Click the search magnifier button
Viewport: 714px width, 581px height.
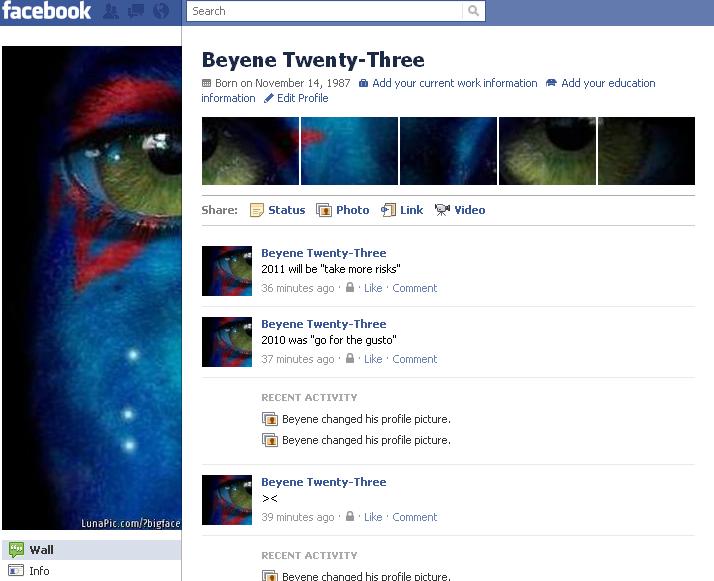[474, 11]
